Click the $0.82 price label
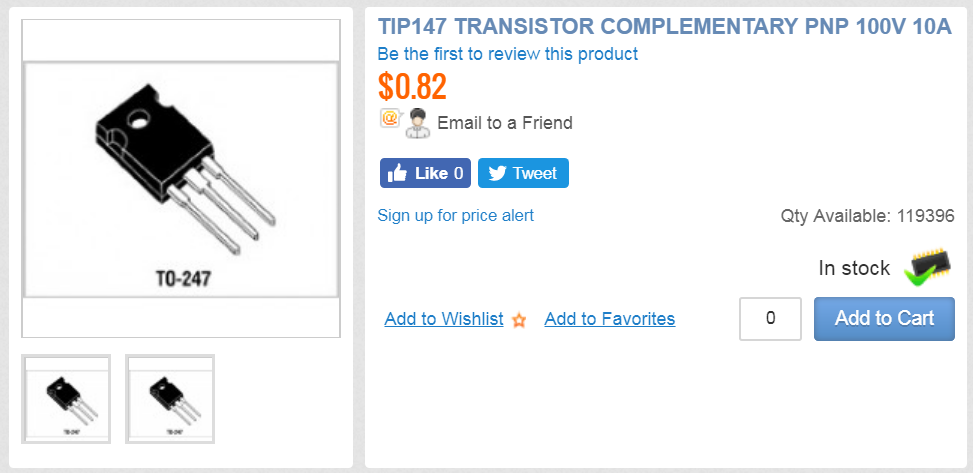Viewport: 973px width, 473px height. pyautogui.click(x=412, y=87)
